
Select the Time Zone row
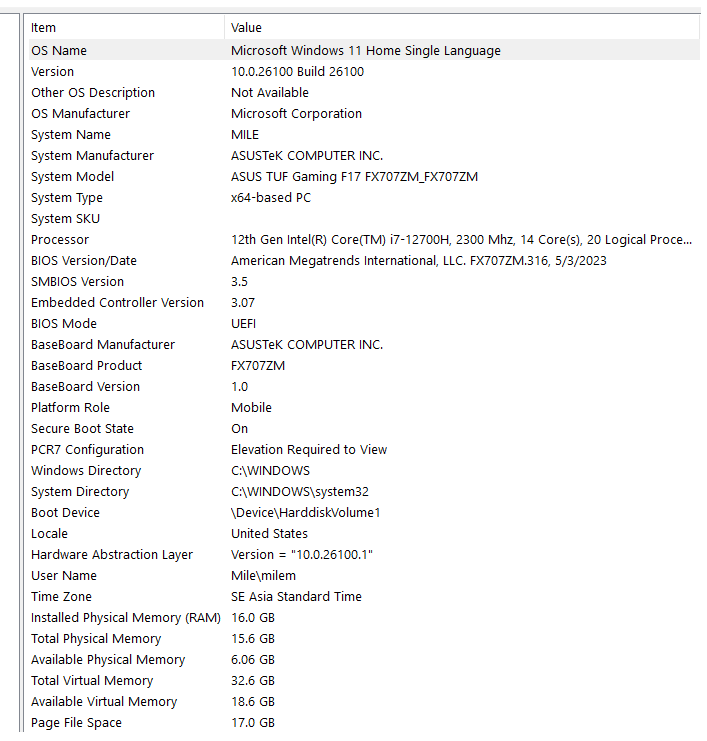[364, 596]
